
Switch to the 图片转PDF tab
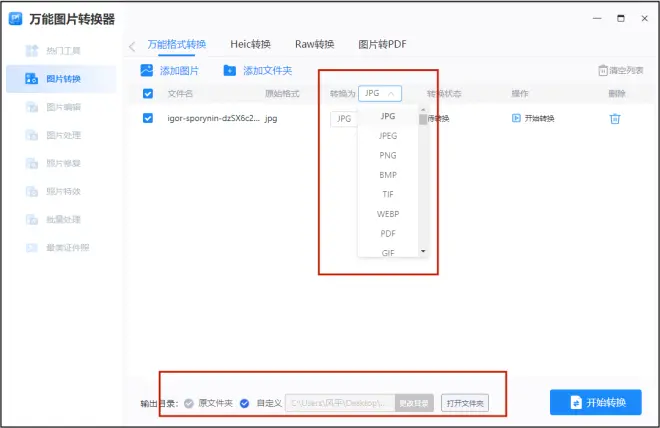coord(382,44)
